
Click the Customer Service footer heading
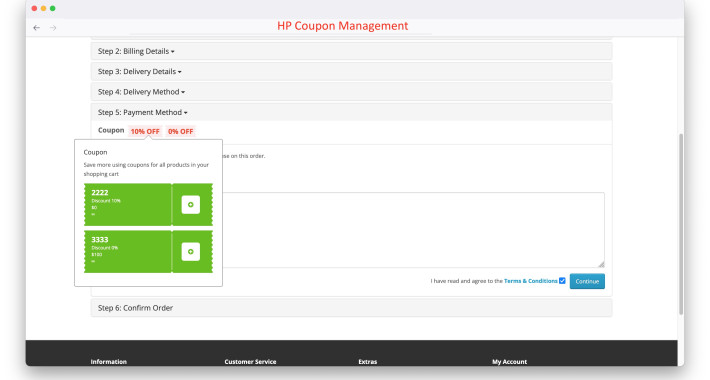(x=250, y=361)
